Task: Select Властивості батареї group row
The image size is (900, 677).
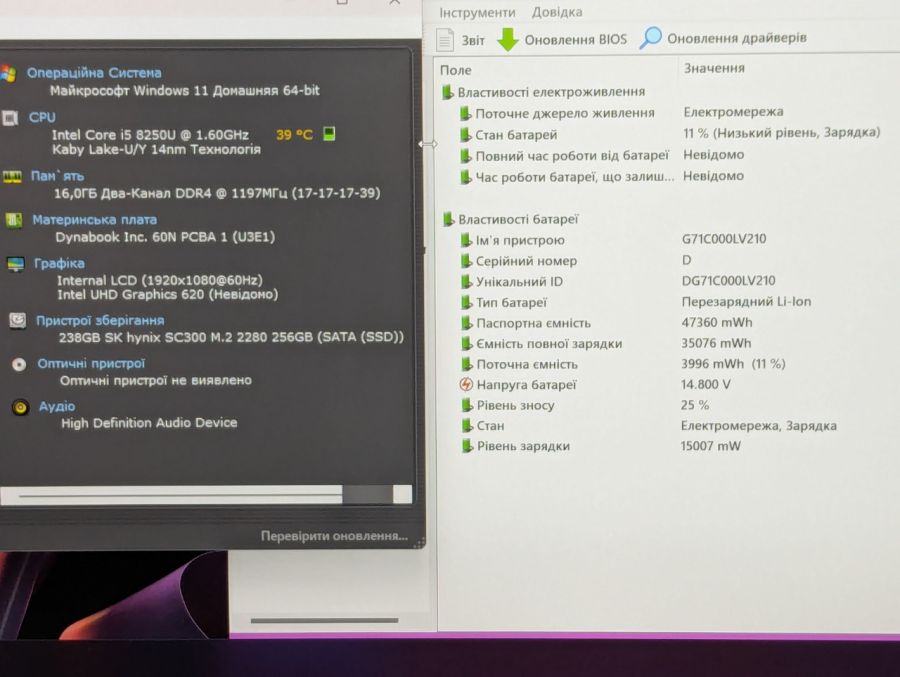Action: (x=510, y=219)
